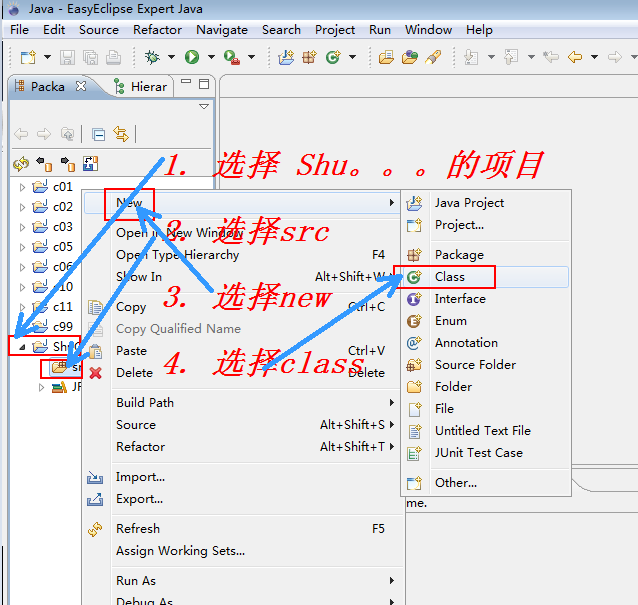Open the Navigate menu
The width and height of the screenshot is (638, 605).
point(222,30)
